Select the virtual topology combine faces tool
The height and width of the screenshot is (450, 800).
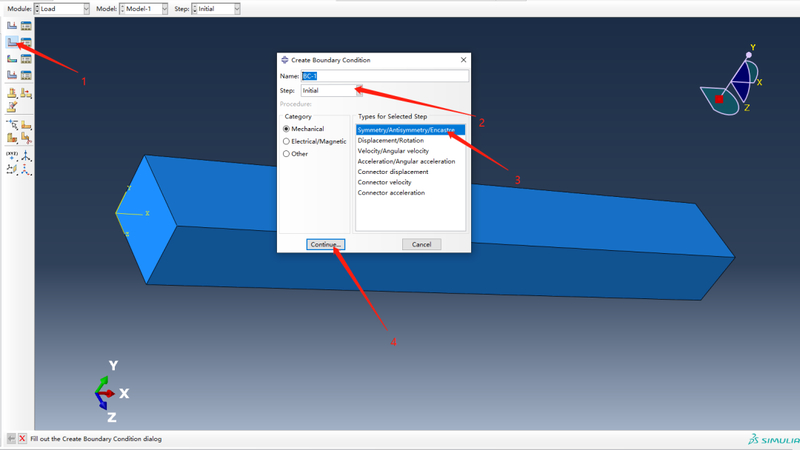pyautogui.click(x=12, y=93)
